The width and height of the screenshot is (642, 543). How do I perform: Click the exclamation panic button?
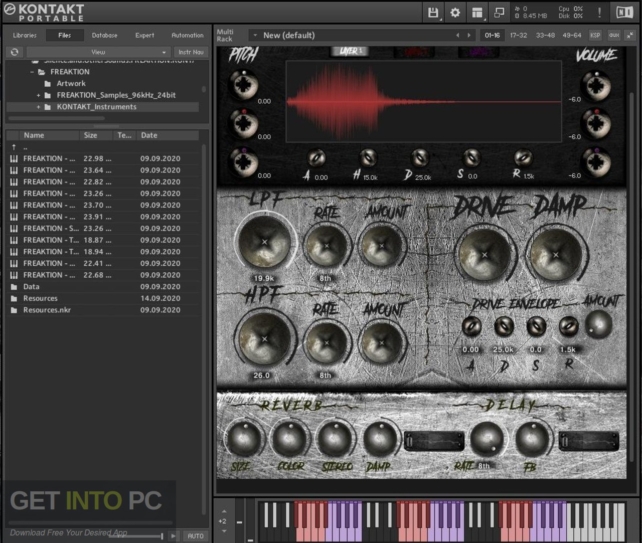pyautogui.click(x=599, y=12)
